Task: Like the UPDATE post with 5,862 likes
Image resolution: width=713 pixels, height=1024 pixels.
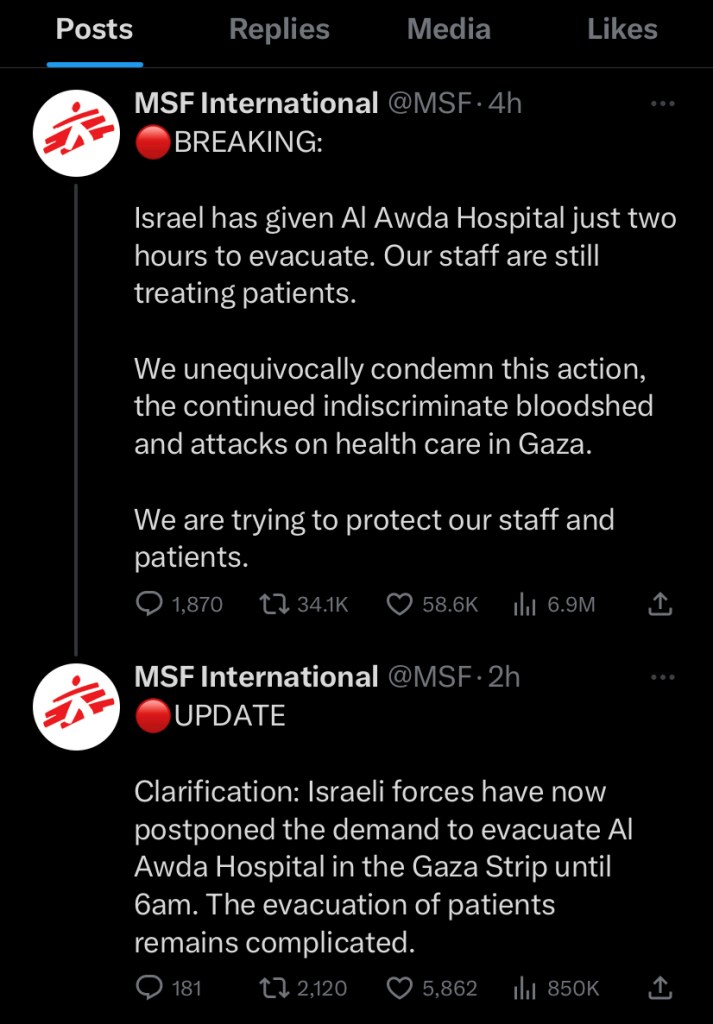Action: pyautogui.click(x=400, y=988)
